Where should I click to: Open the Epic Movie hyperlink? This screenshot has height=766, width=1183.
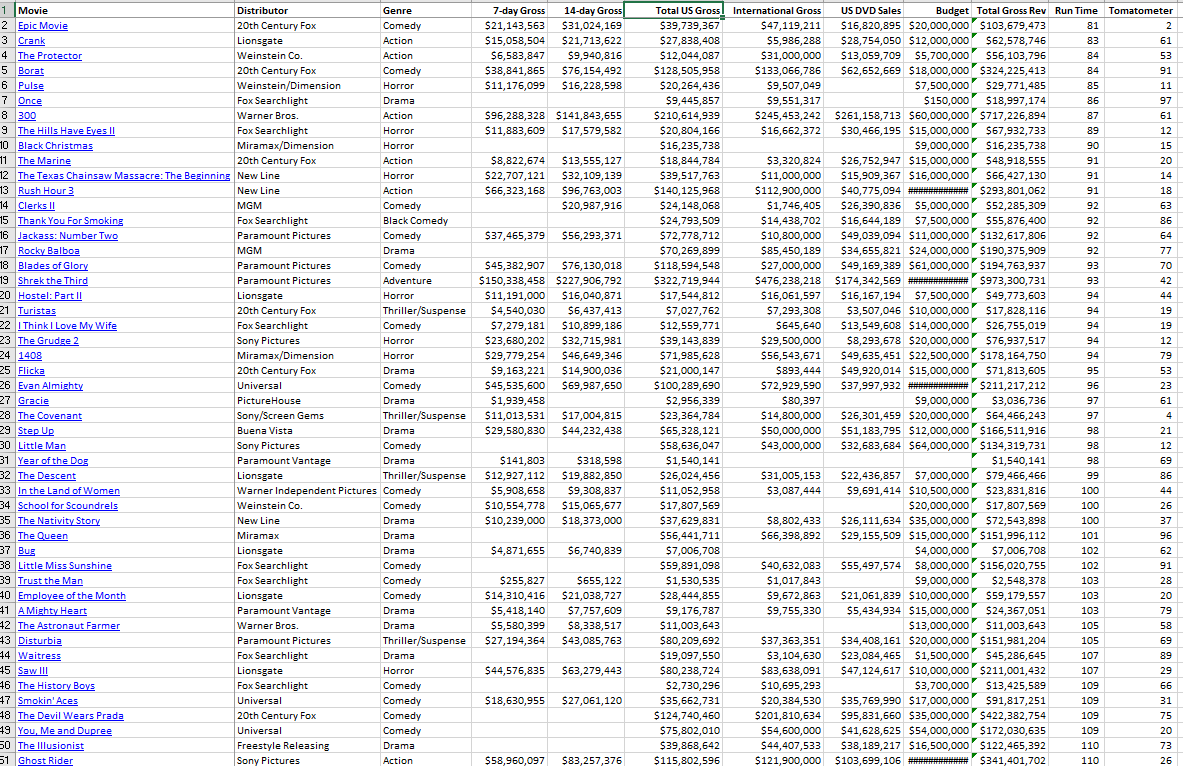click(42, 25)
